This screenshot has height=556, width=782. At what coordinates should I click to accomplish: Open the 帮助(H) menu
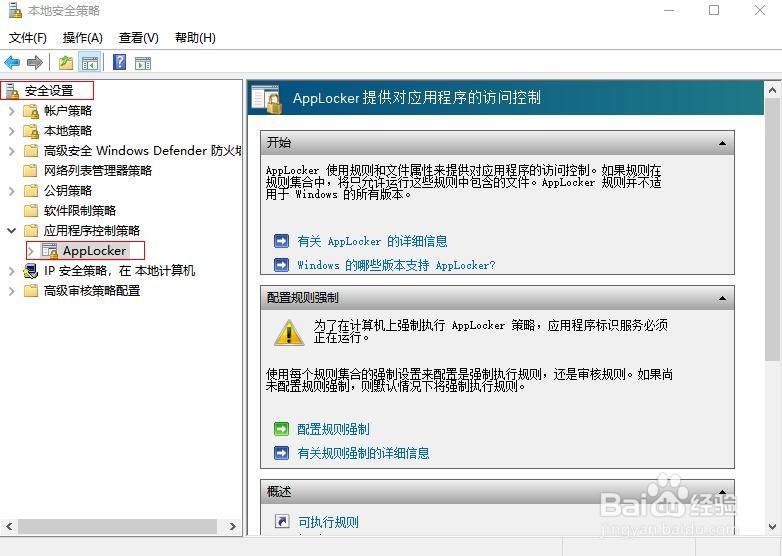pyautogui.click(x=196, y=38)
